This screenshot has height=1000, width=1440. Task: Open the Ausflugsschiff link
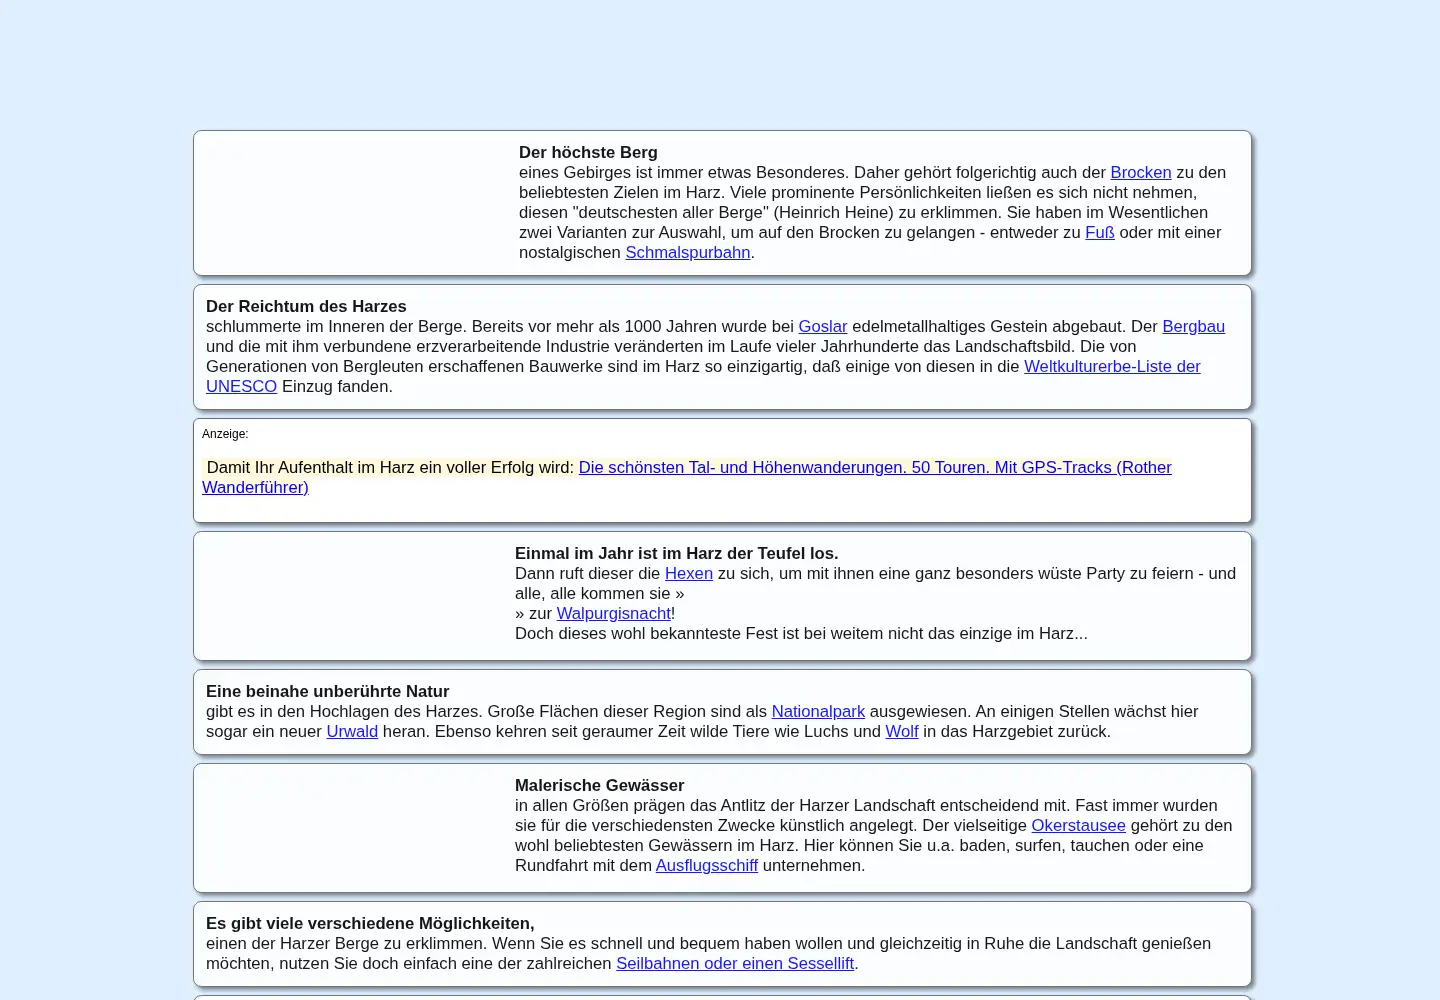point(706,865)
